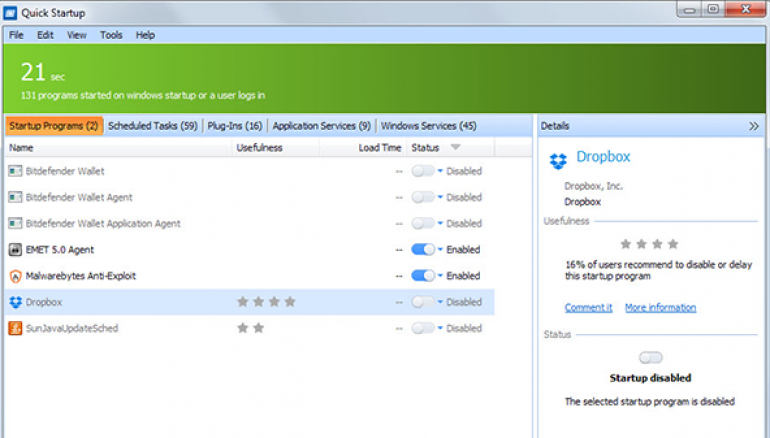Enable the SunJavaUpdateSched startup toggle
Screen dimensions: 770x438
(423, 328)
